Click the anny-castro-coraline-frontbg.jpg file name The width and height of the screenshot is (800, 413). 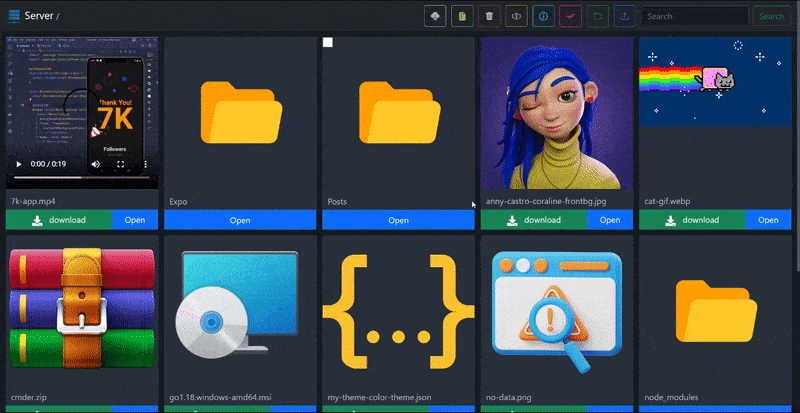546,202
